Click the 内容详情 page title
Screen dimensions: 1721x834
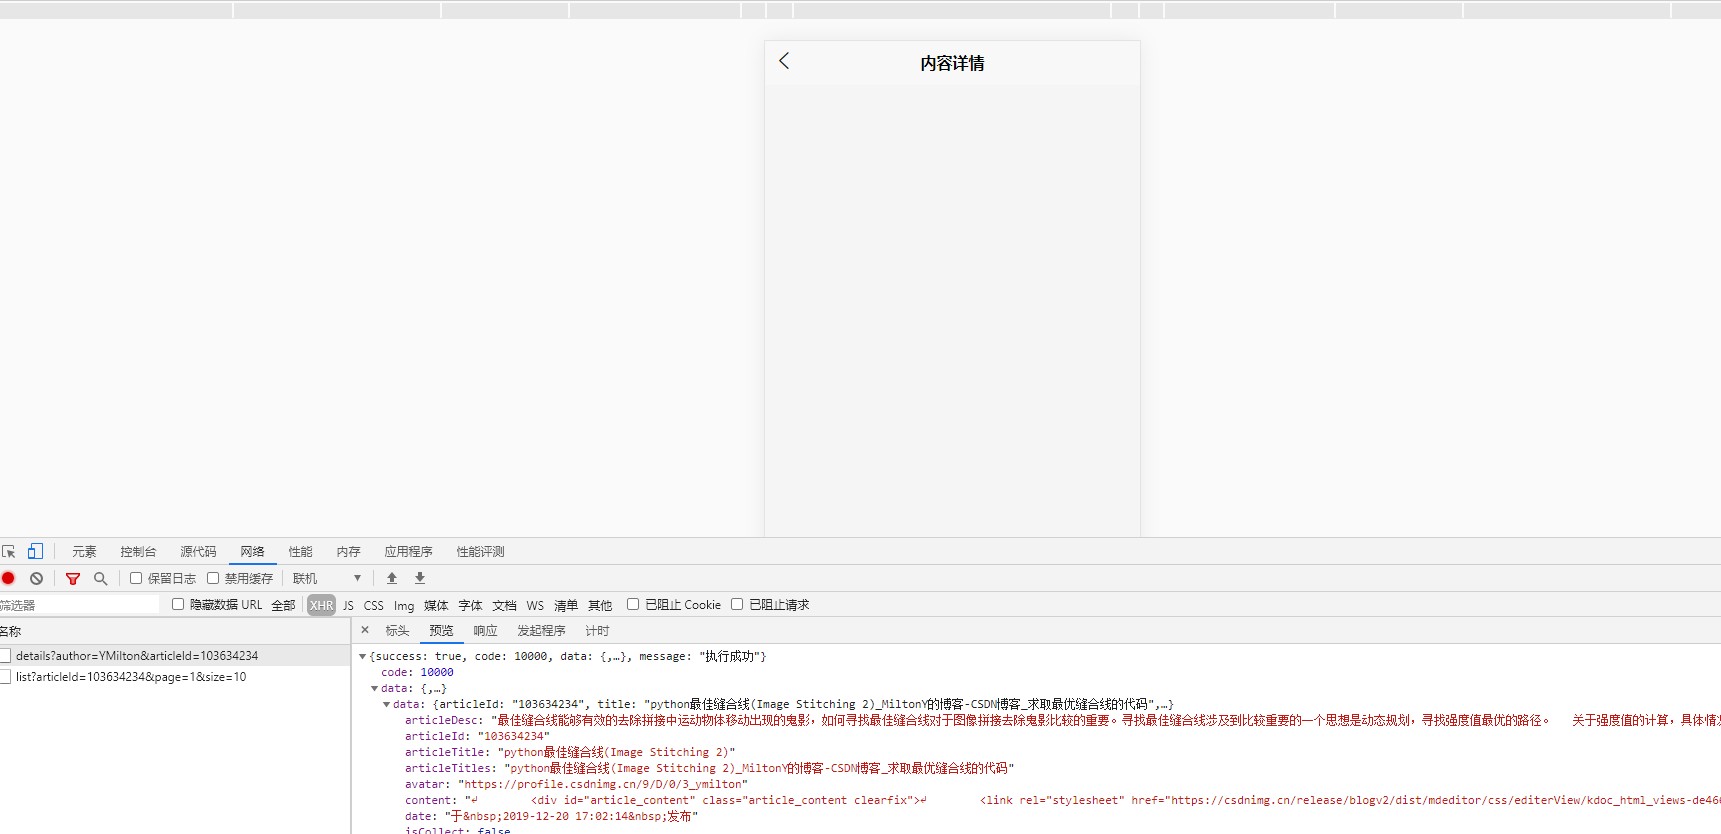click(x=952, y=63)
